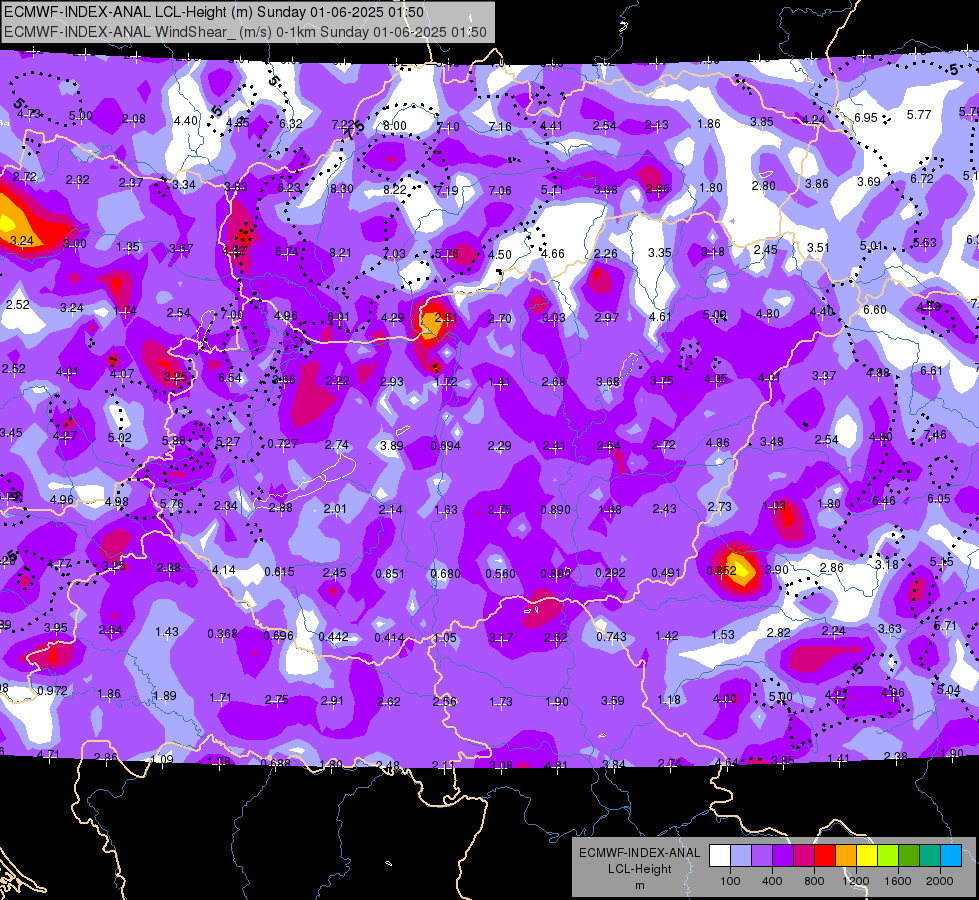The width and height of the screenshot is (979, 900).
Task: Click the wind shear value 4.14
Action: click(x=224, y=570)
